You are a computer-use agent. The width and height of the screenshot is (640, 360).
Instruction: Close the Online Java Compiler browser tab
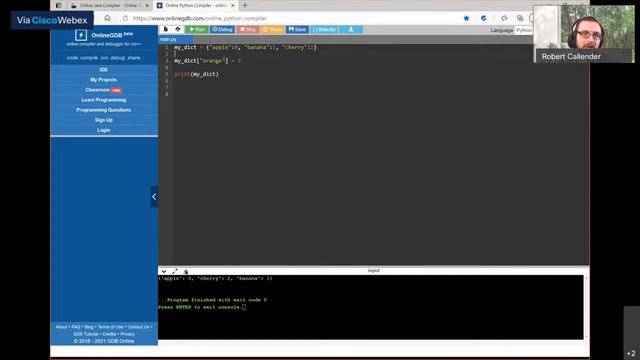pyautogui.click(x=147, y=6)
